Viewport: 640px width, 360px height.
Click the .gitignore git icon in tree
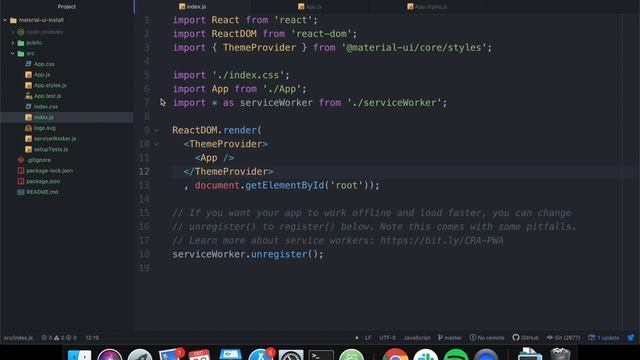pyautogui.click(x=21, y=160)
